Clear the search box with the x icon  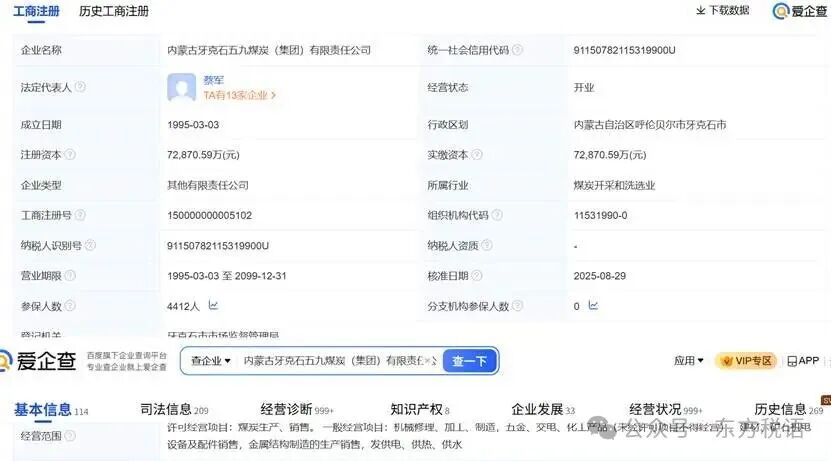(x=428, y=361)
